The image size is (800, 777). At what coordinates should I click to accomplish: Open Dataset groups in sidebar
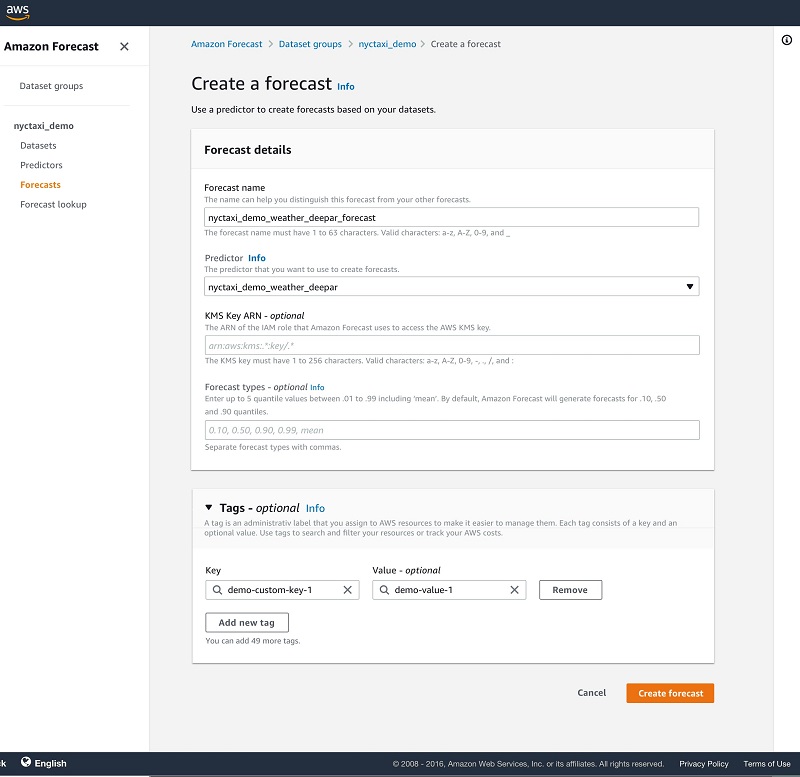51,86
